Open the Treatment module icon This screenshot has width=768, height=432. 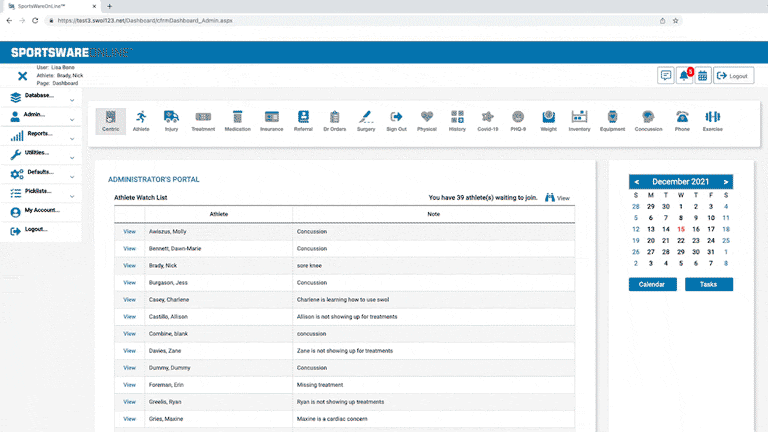(203, 121)
